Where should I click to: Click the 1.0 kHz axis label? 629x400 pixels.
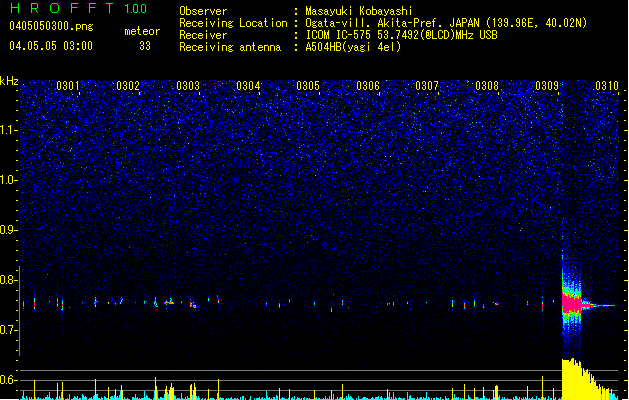[9, 180]
